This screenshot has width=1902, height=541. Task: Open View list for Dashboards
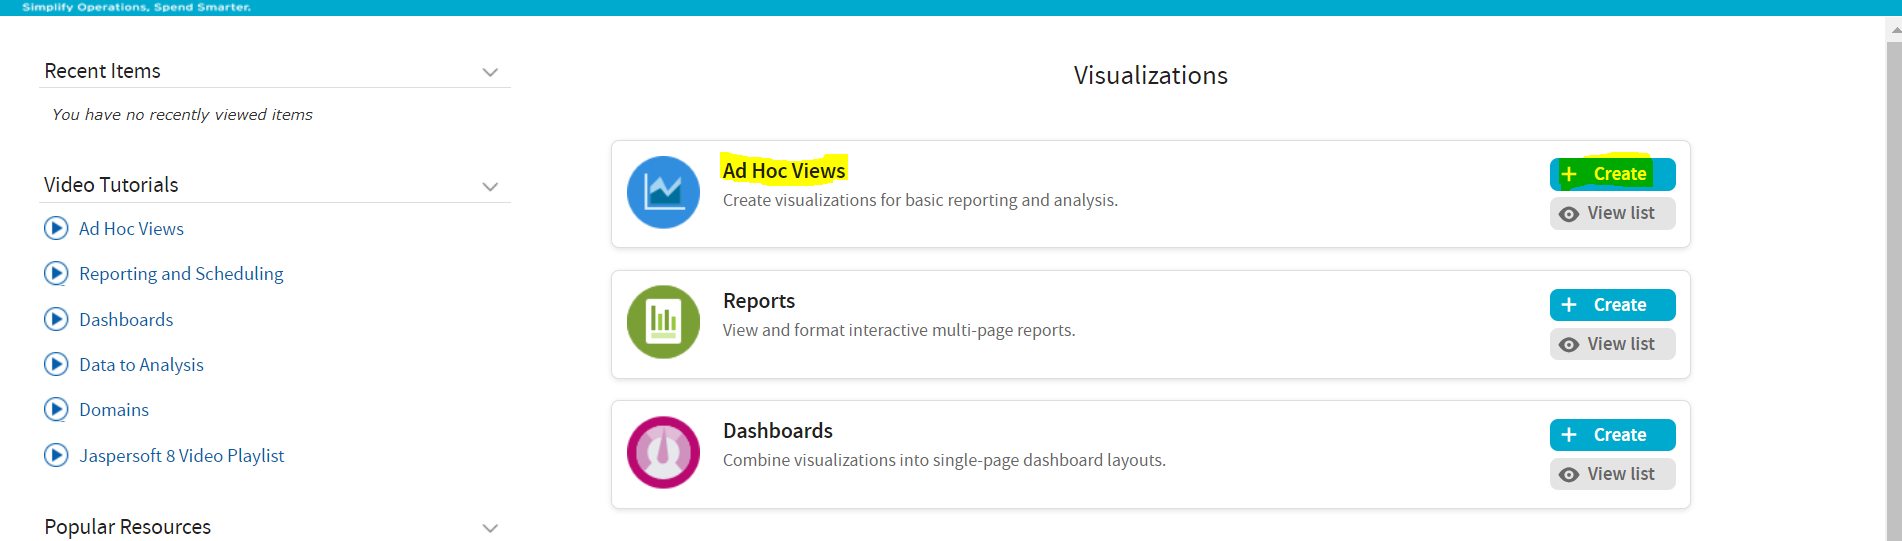click(x=1612, y=474)
